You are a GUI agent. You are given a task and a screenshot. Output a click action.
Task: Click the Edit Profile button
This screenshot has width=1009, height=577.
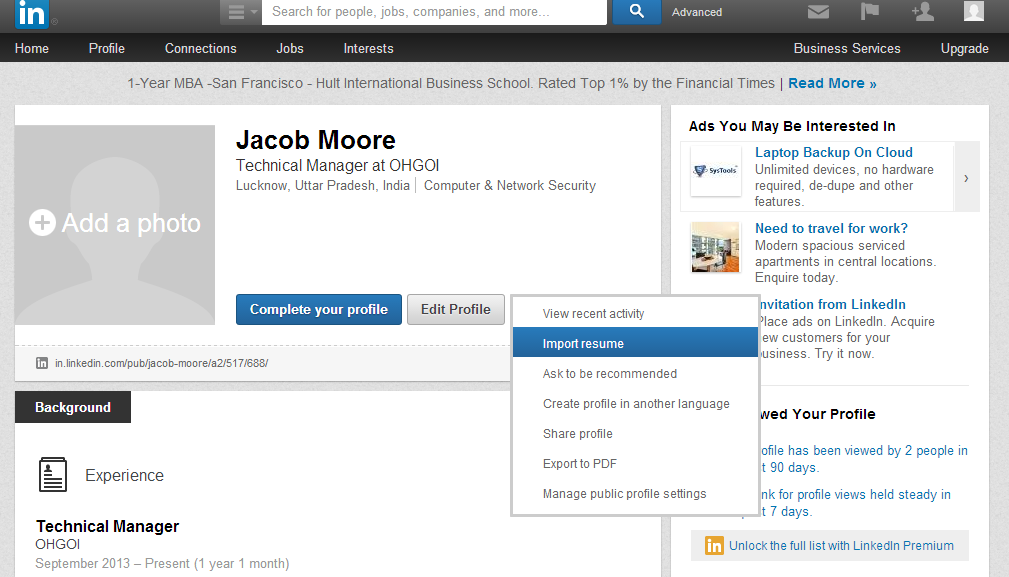456,309
